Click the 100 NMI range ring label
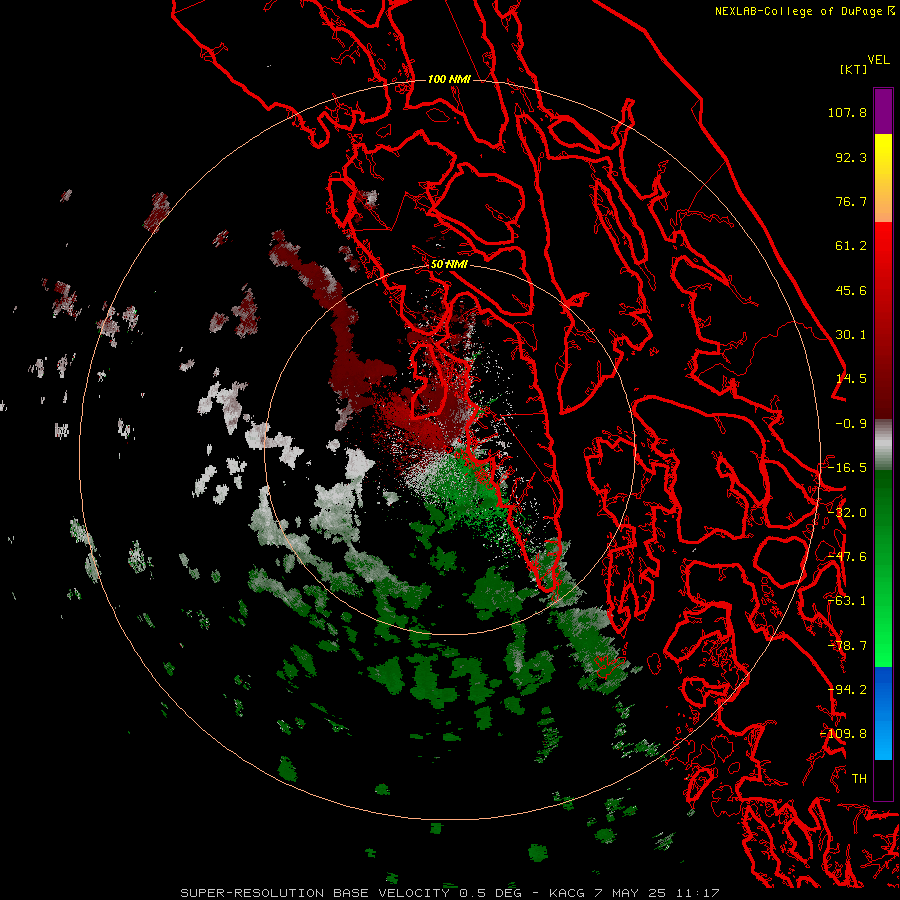This screenshot has width=900, height=900. (449, 79)
